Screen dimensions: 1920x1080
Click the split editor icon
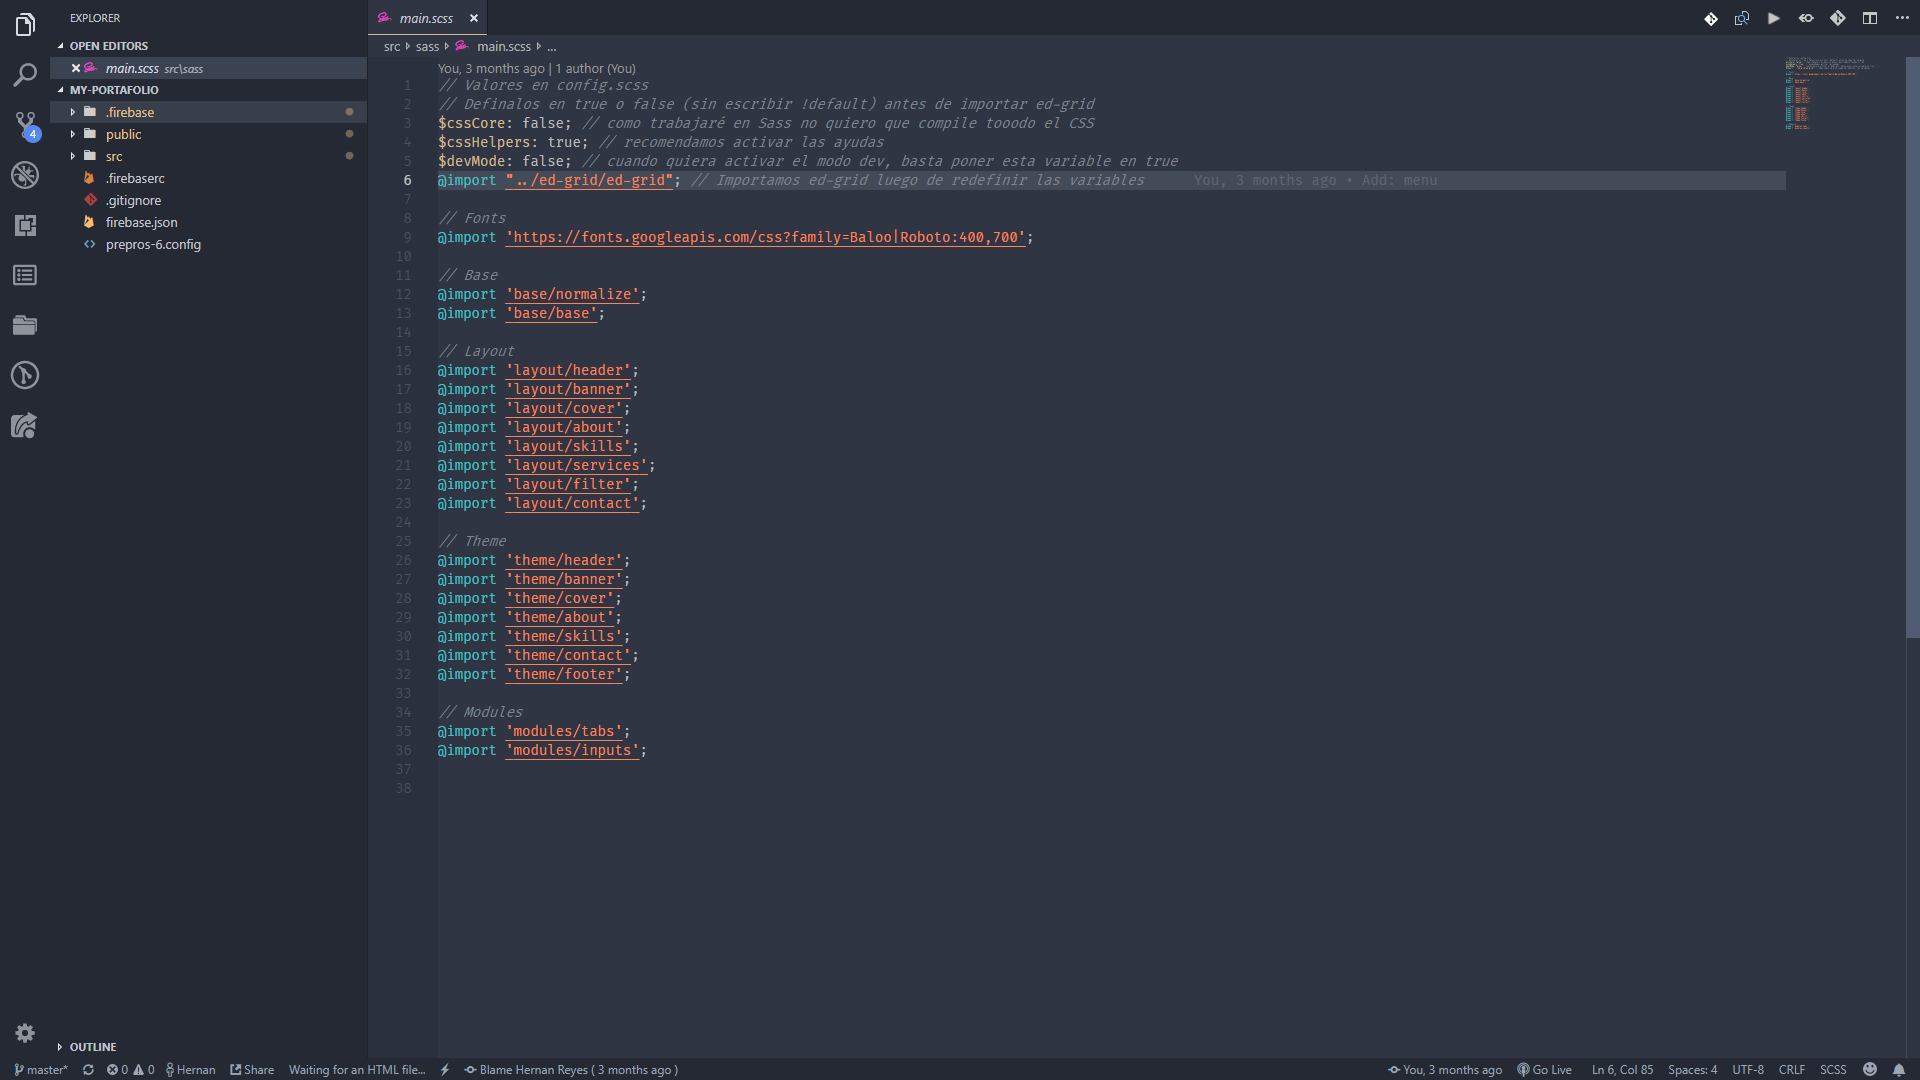pyautogui.click(x=1870, y=18)
